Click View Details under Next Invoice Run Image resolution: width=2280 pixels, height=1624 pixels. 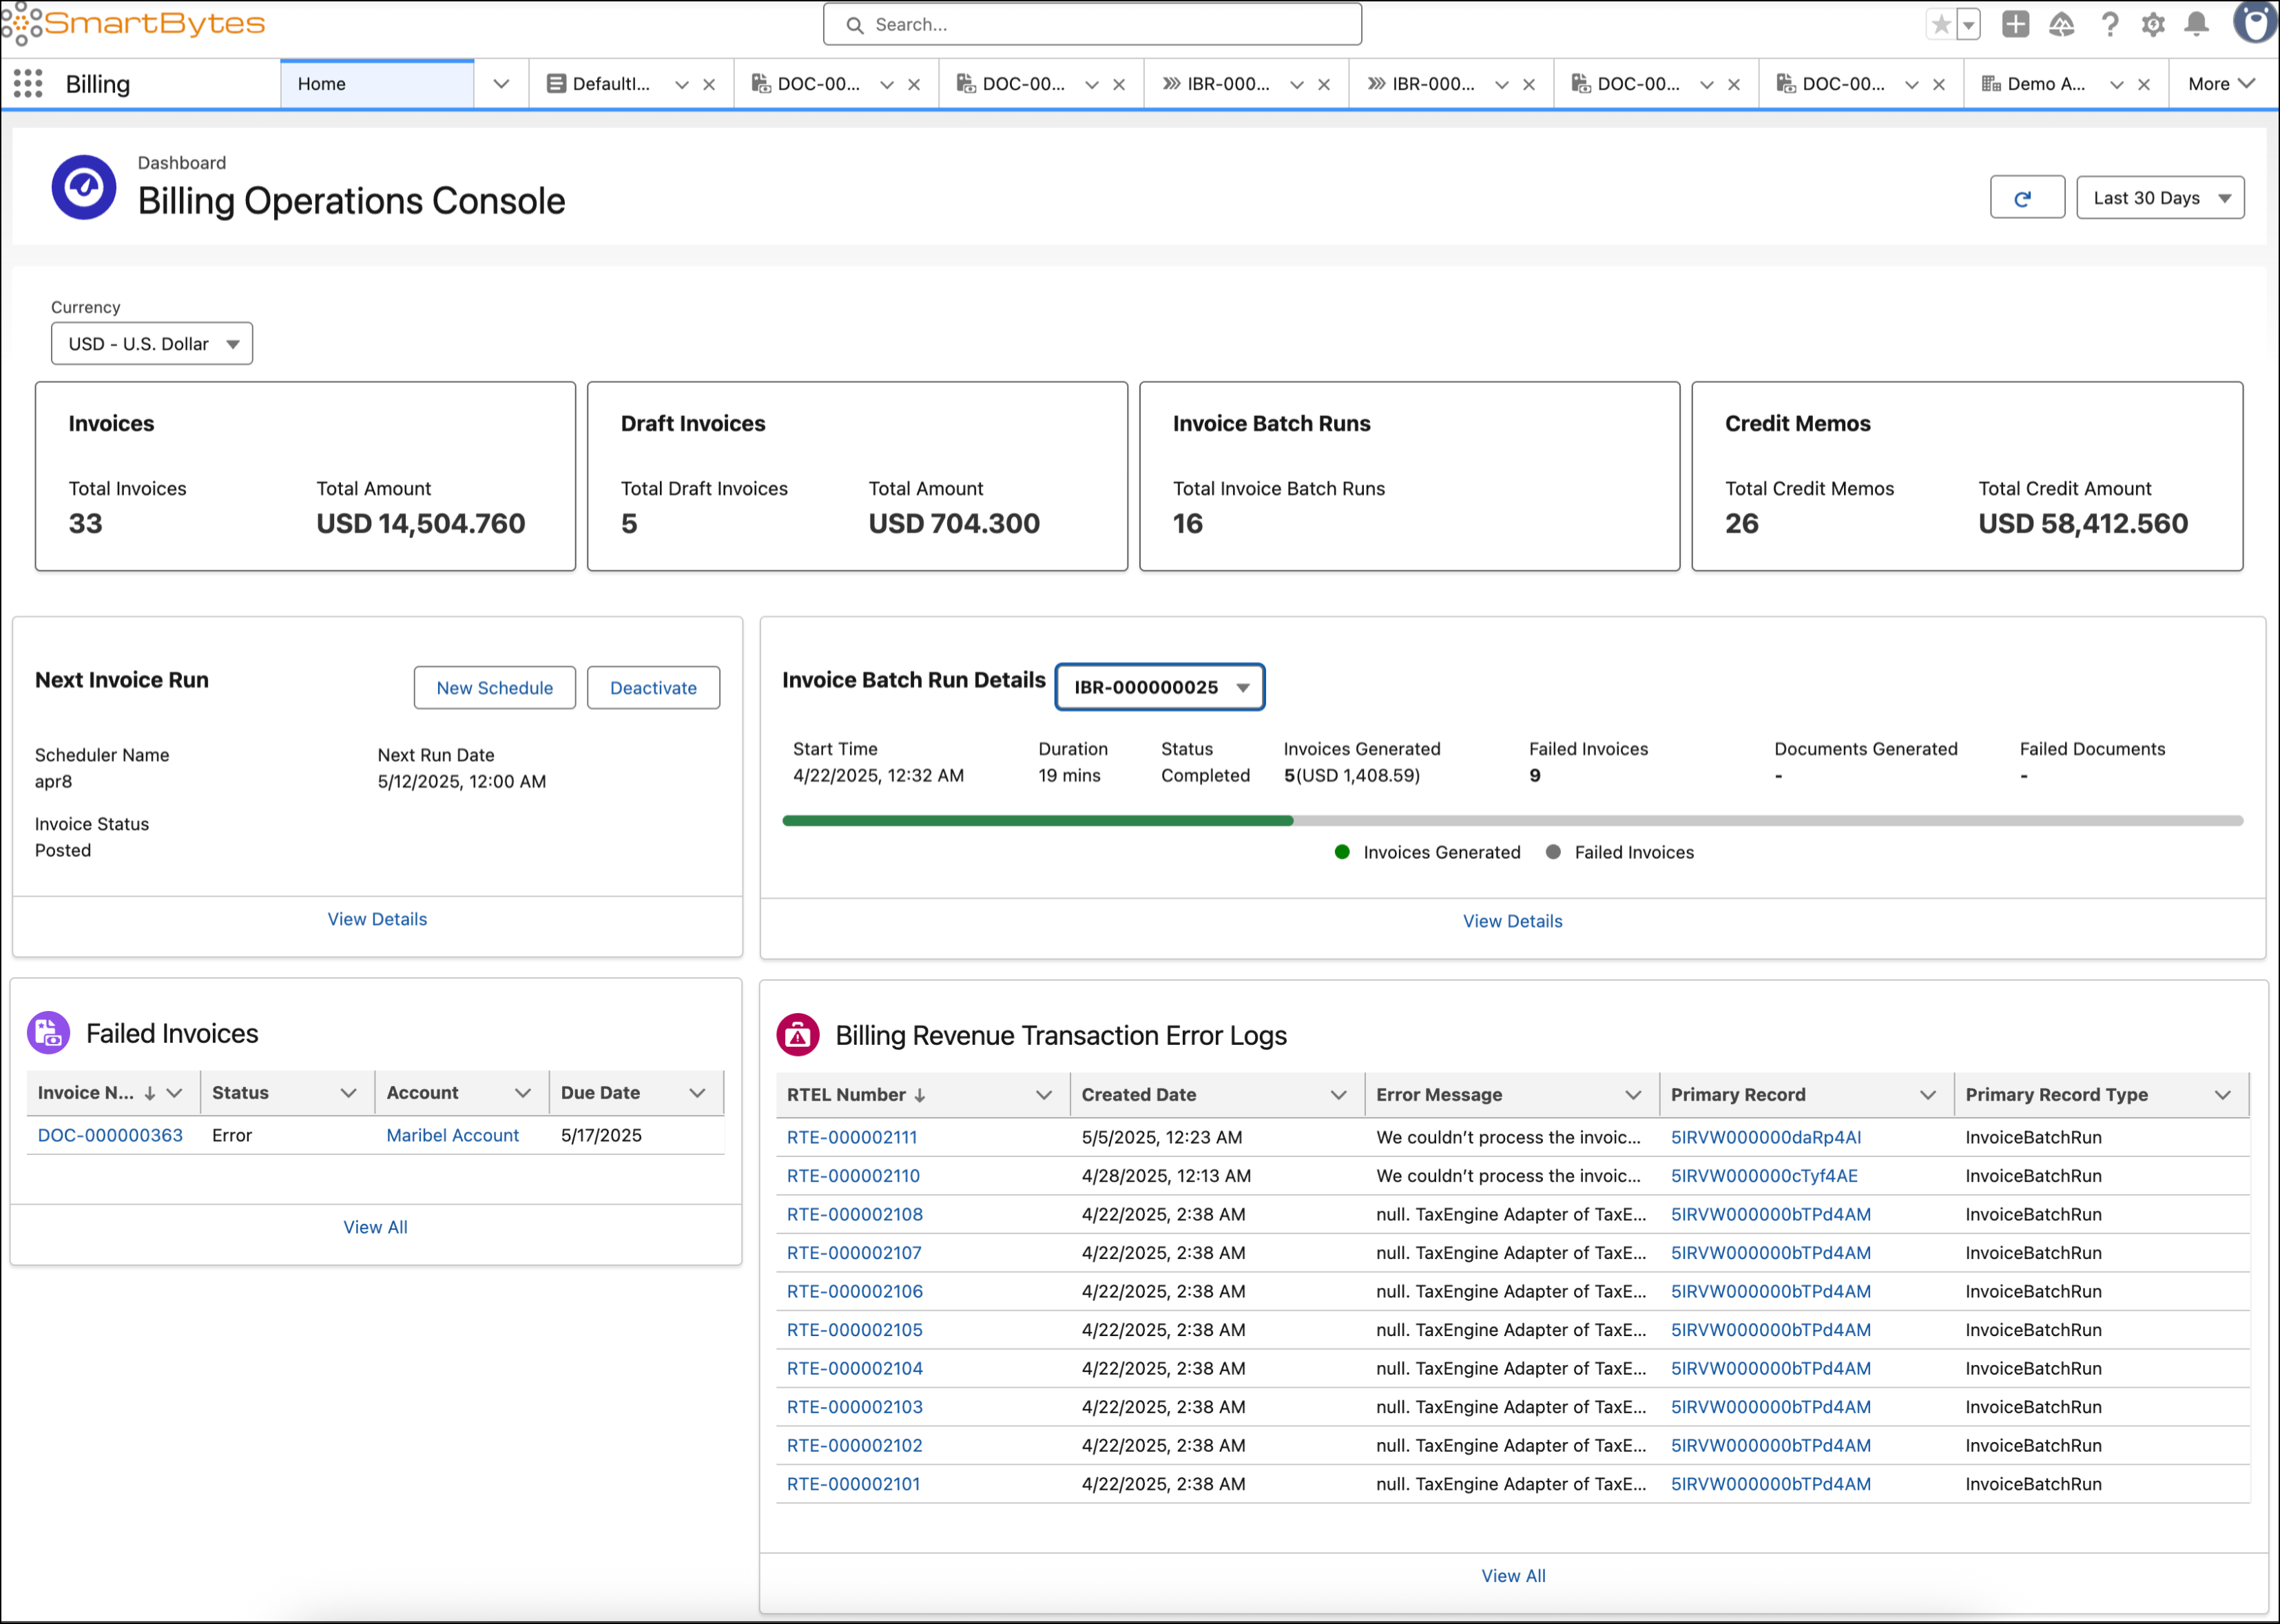(x=377, y=919)
